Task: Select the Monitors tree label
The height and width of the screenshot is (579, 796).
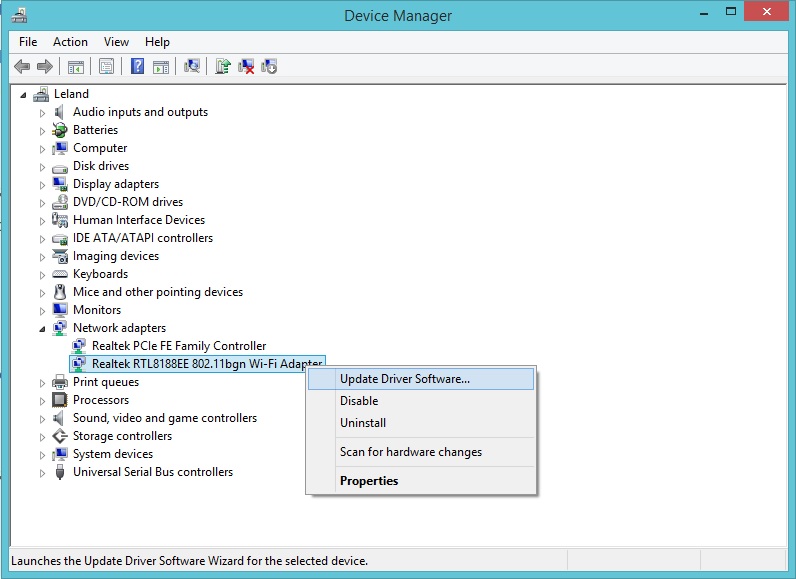Action: point(97,310)
